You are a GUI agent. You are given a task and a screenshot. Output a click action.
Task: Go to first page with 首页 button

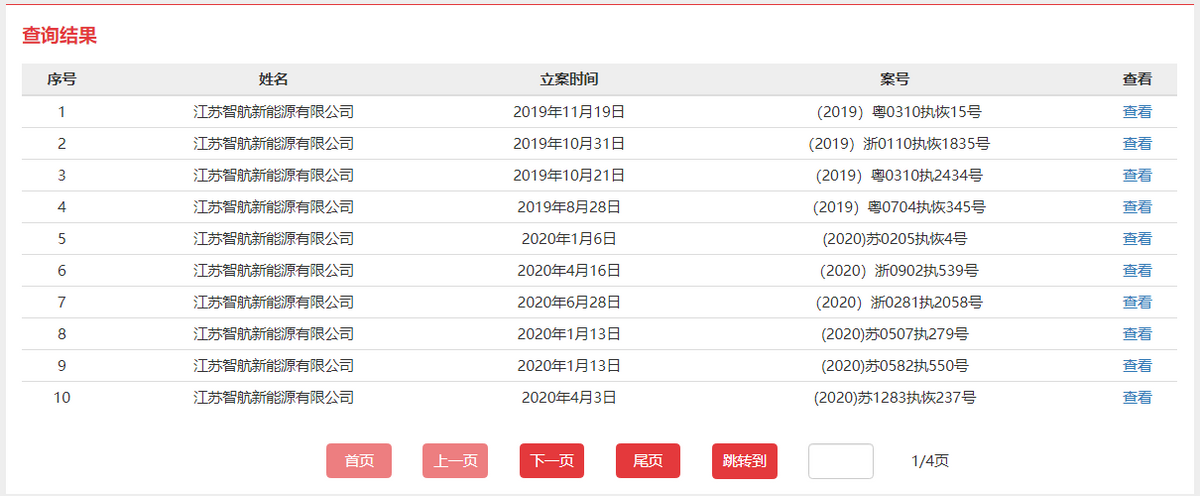[x=359, y=461]
